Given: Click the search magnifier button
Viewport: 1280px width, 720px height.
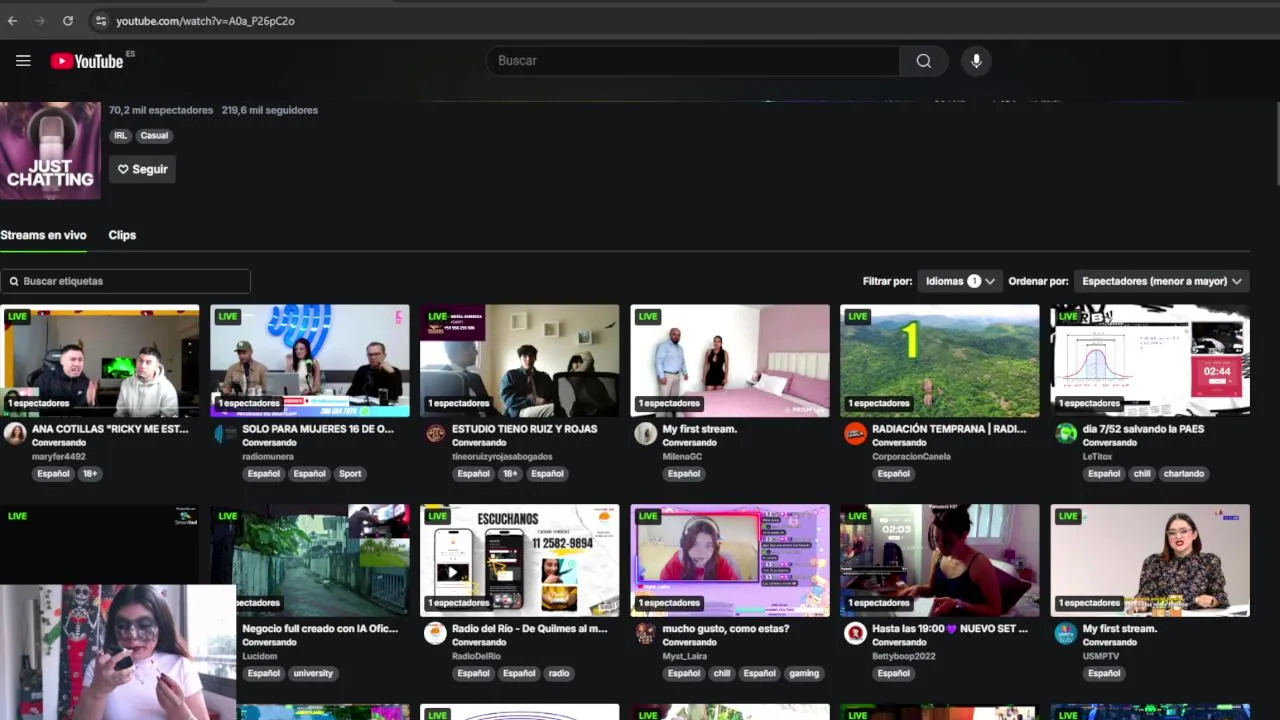Looking at the screenshot, I should click(x=923, y=61).
